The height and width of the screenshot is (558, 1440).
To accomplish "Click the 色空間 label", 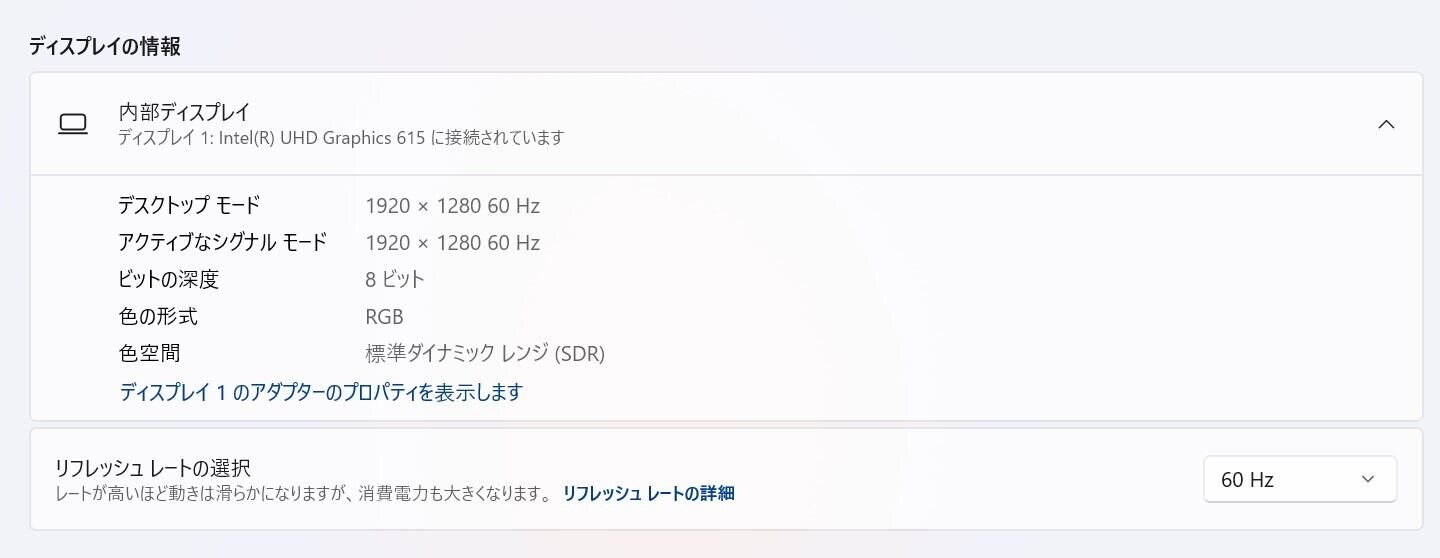I will (149, 354).
